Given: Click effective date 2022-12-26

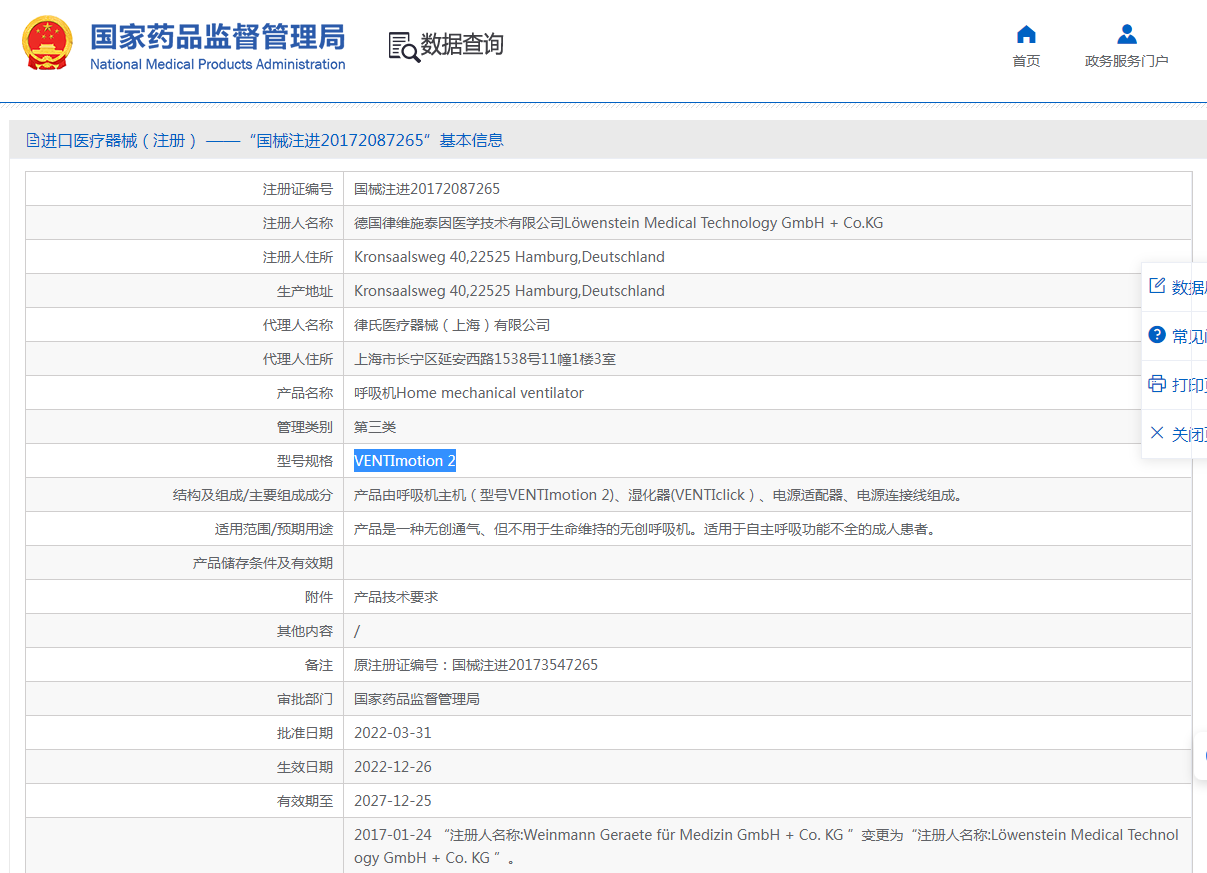Looking at the screenshot, I should [x=393, y=767].
